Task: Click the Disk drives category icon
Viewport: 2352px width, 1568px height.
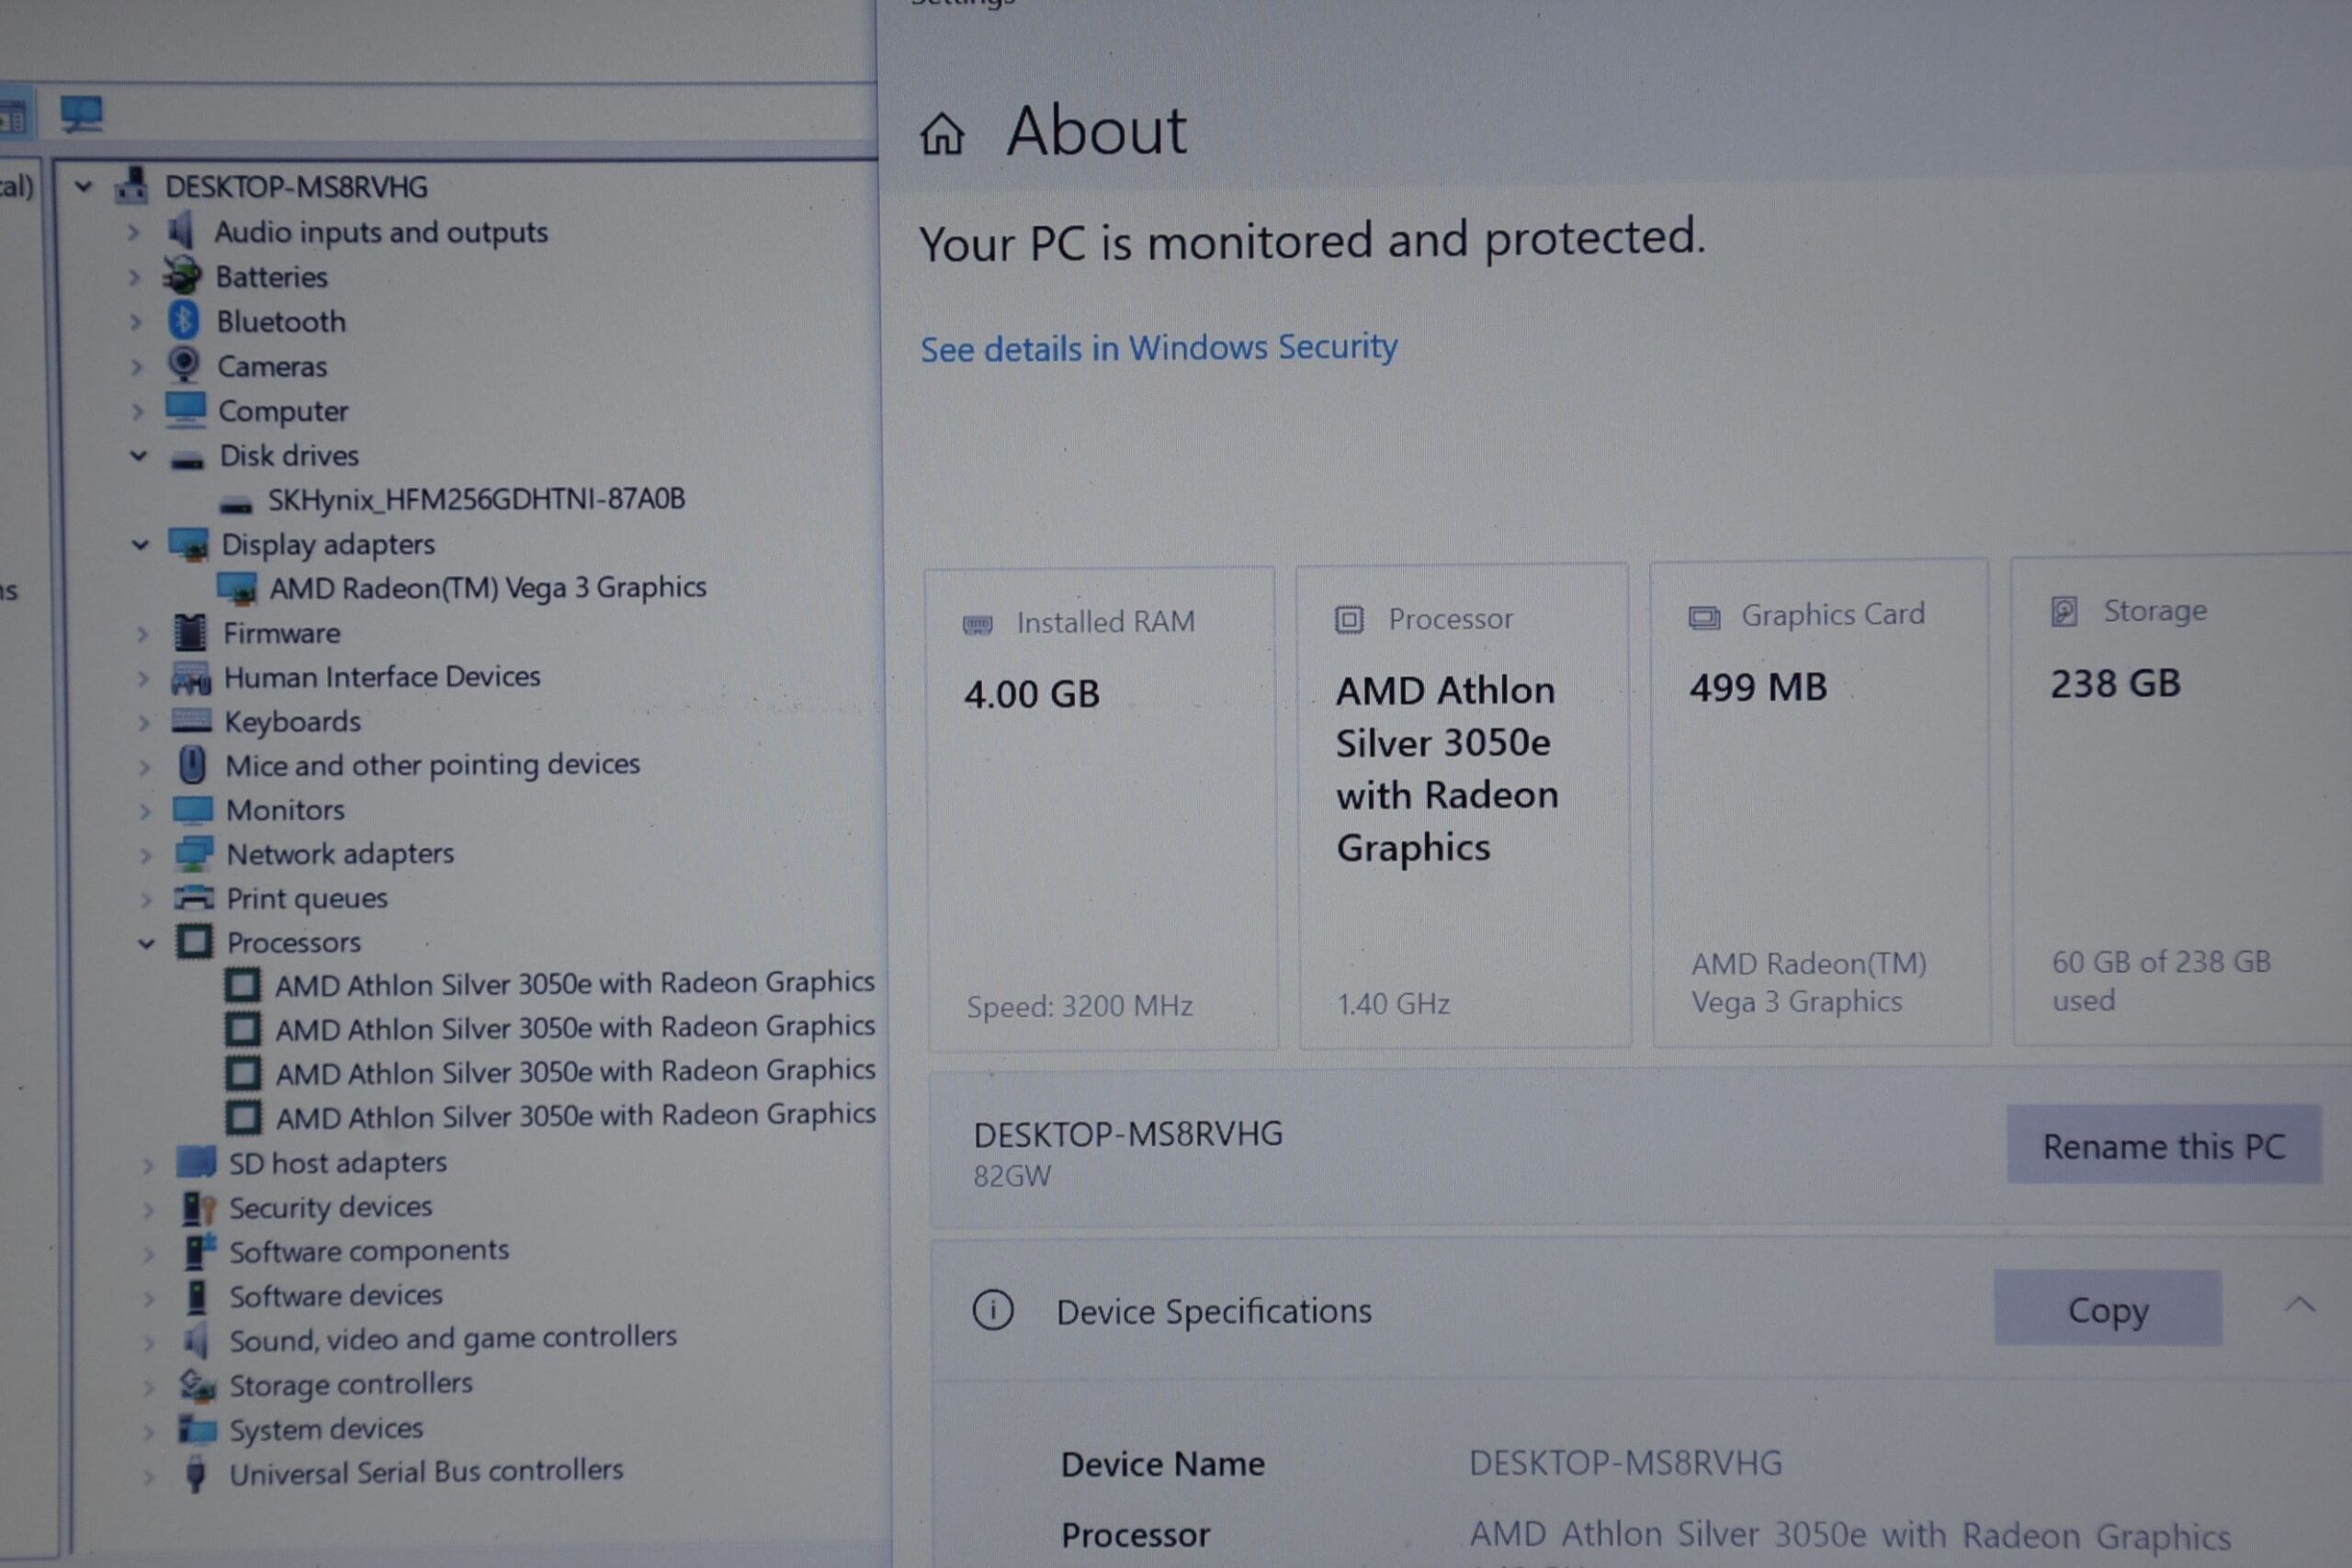Action: point(188,458)
